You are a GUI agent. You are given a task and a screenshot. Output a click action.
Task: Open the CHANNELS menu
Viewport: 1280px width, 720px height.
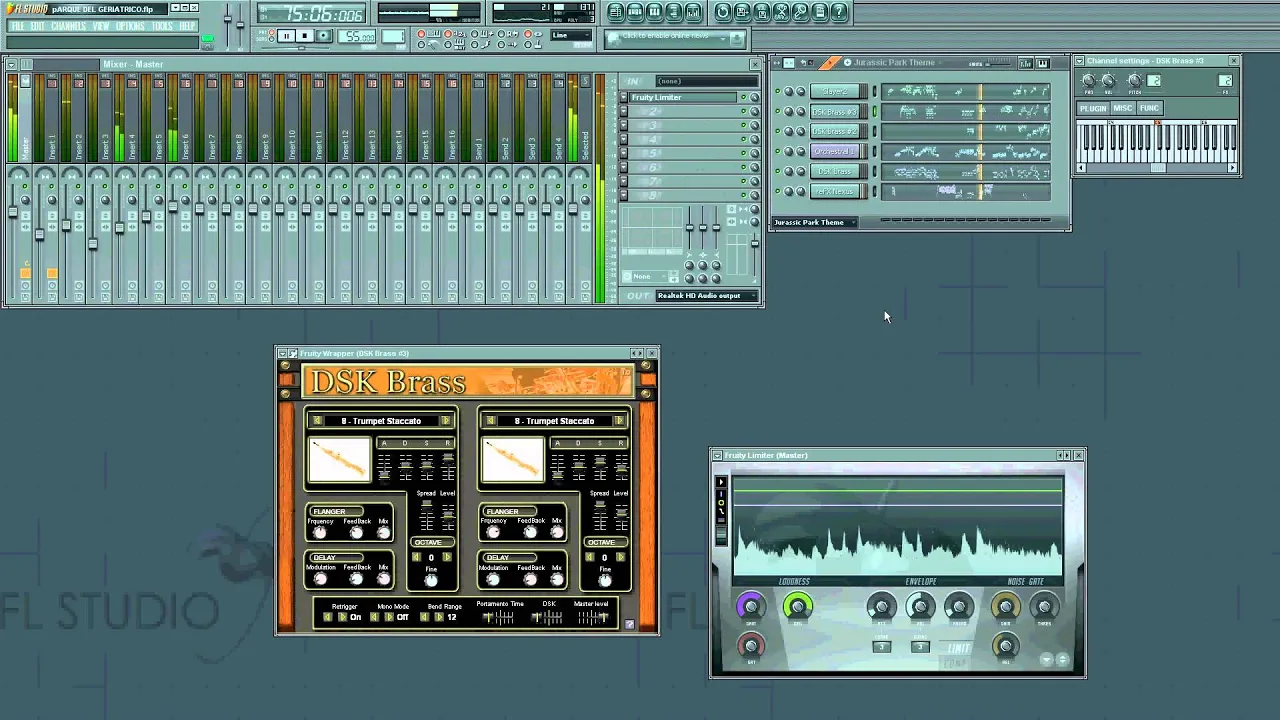point(68,26)
